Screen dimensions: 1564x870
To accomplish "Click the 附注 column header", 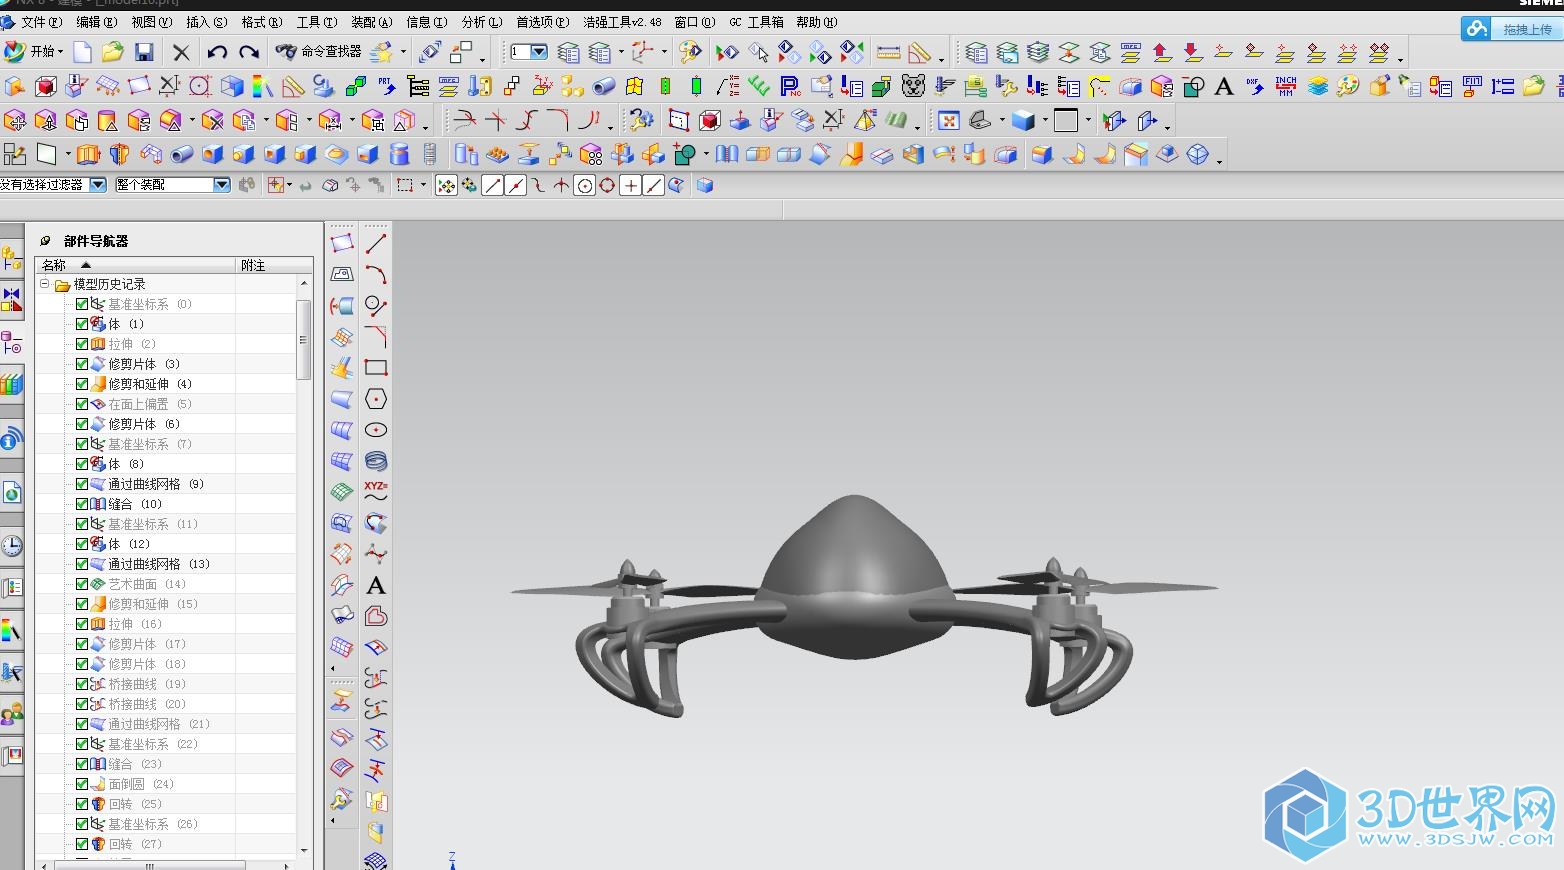I will (274, 265).
